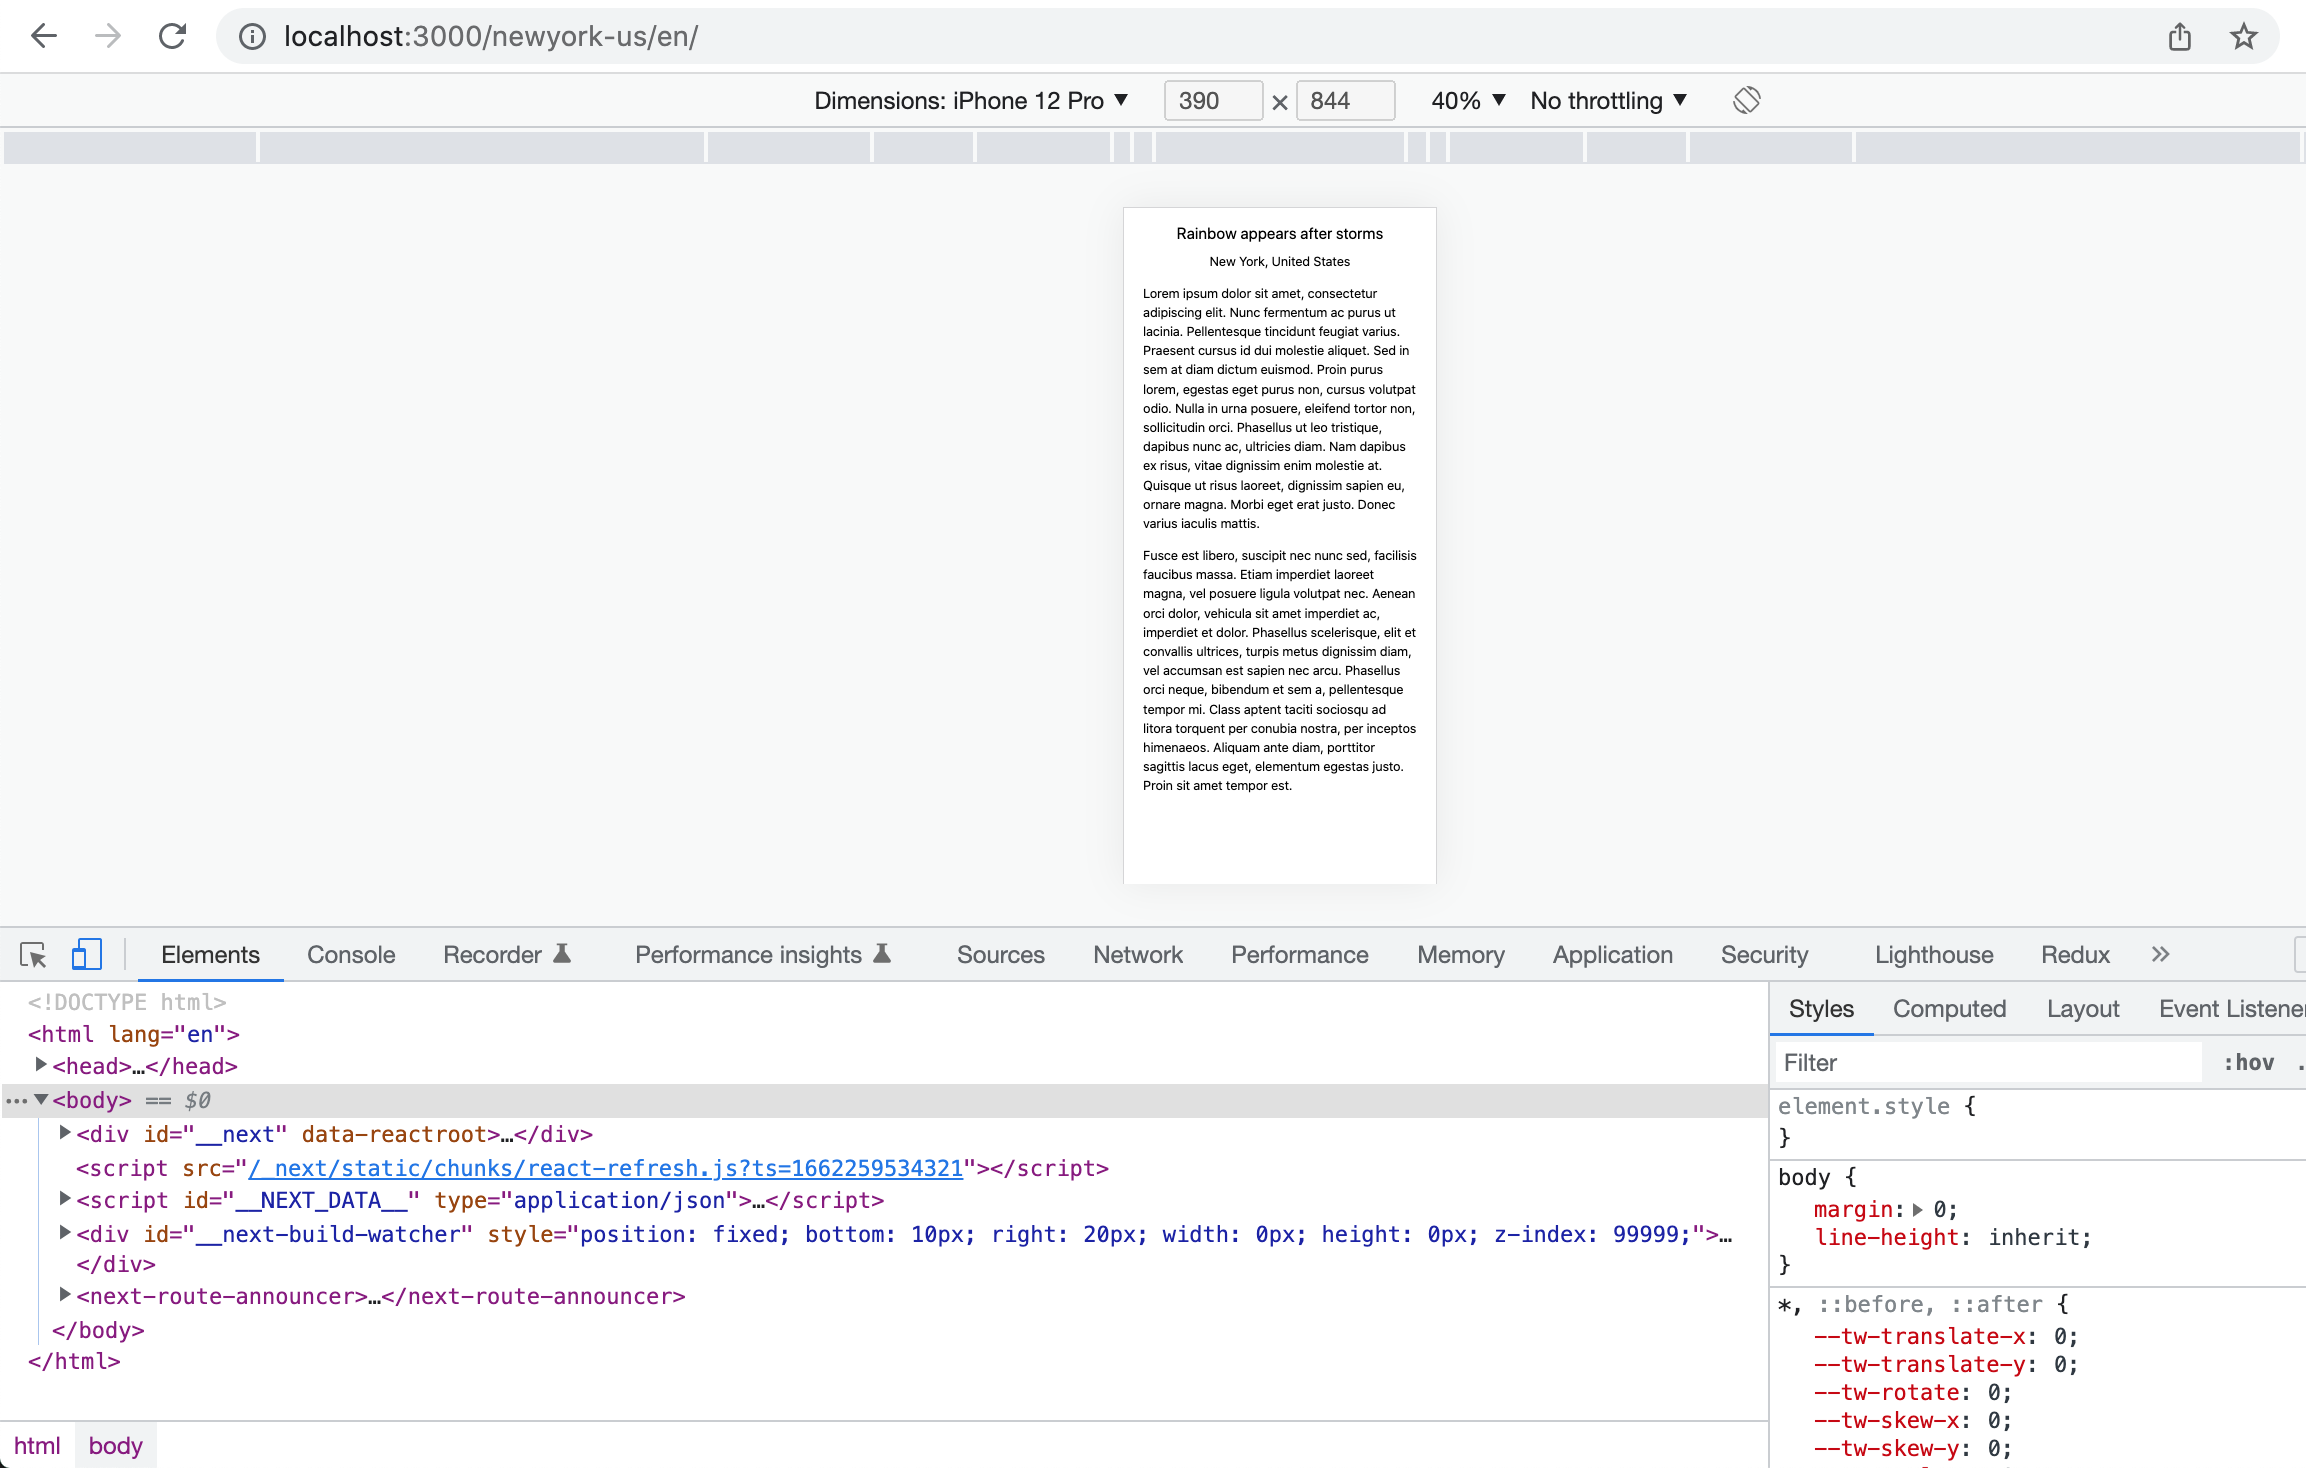View site information icon in address bar
Viewport: 2306px width, 1468px height.
click(x=252, y=37)
